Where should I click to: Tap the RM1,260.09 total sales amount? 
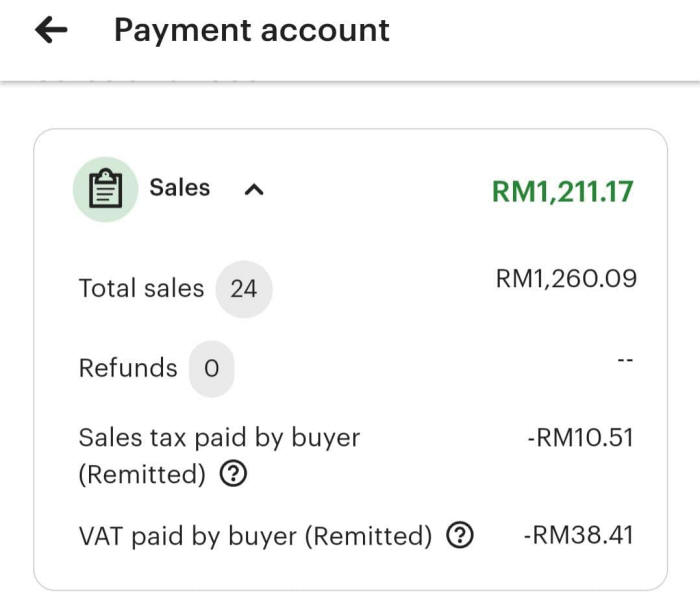[x=566, y=279]
